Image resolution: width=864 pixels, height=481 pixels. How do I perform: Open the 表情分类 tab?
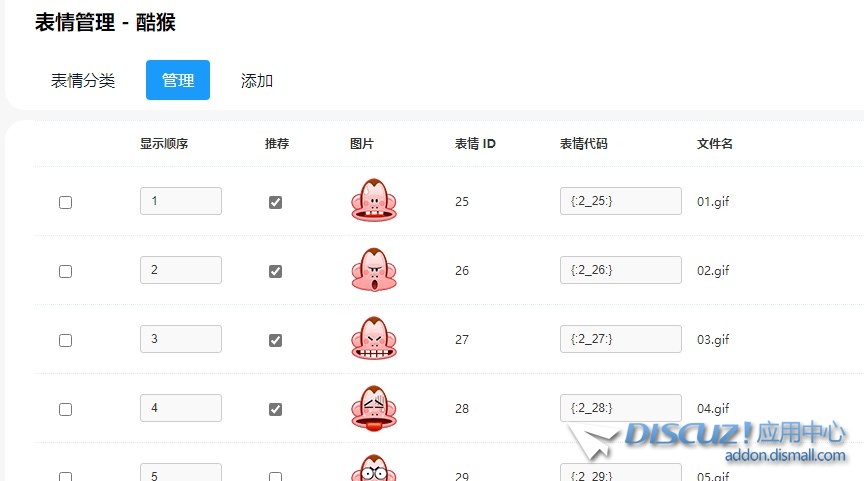pyautogui.click(x=83, y=80)
